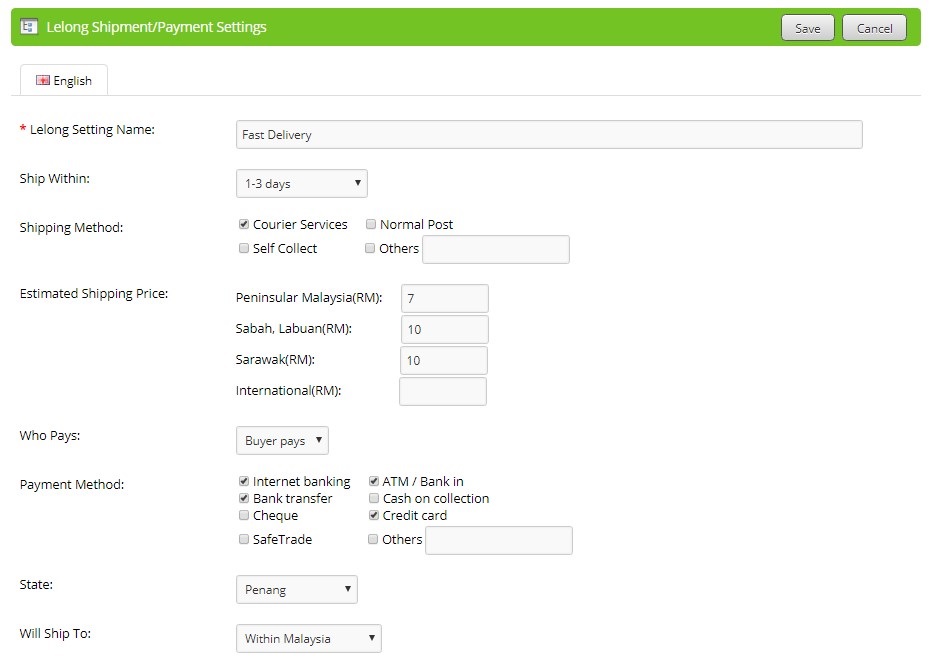Enable the SafeTrade payment method
The width and height of the screenshot is (929, 659).
[x=243, y=539]
